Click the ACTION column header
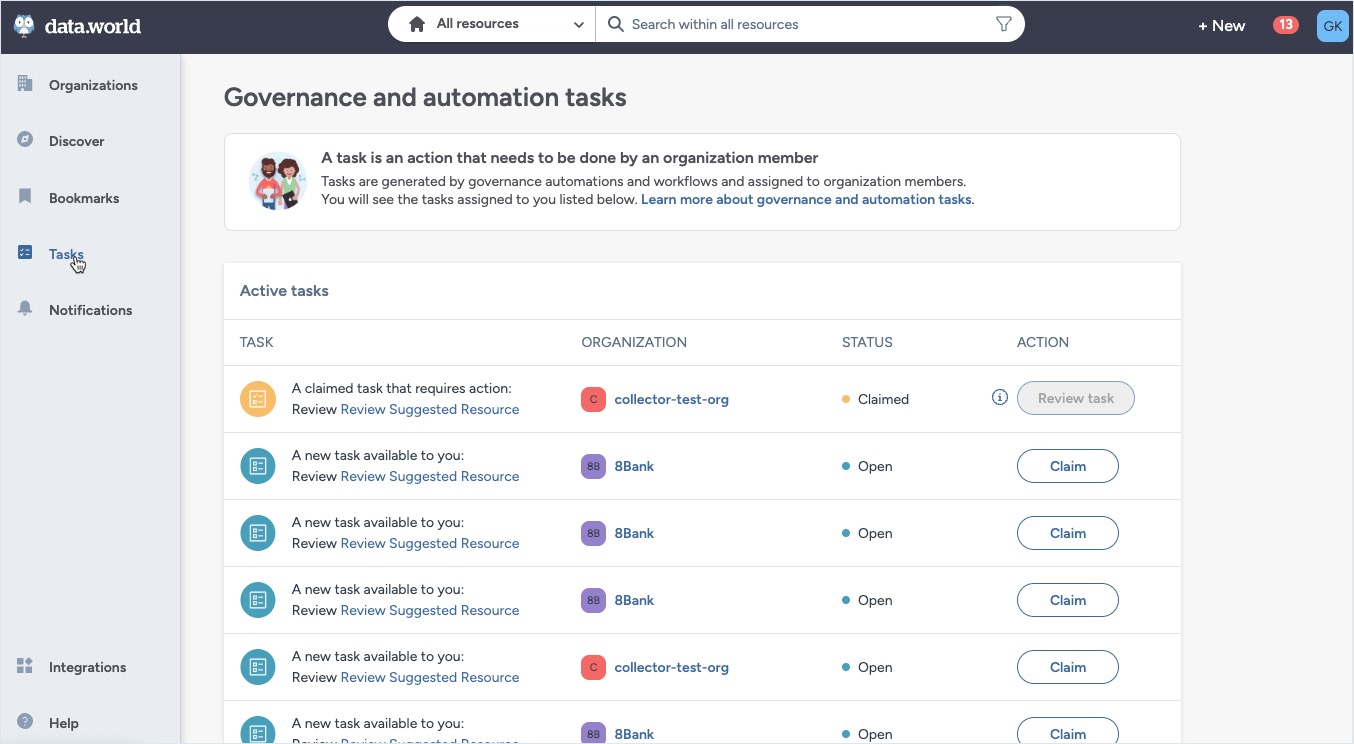 click(x=1042, y=342)
